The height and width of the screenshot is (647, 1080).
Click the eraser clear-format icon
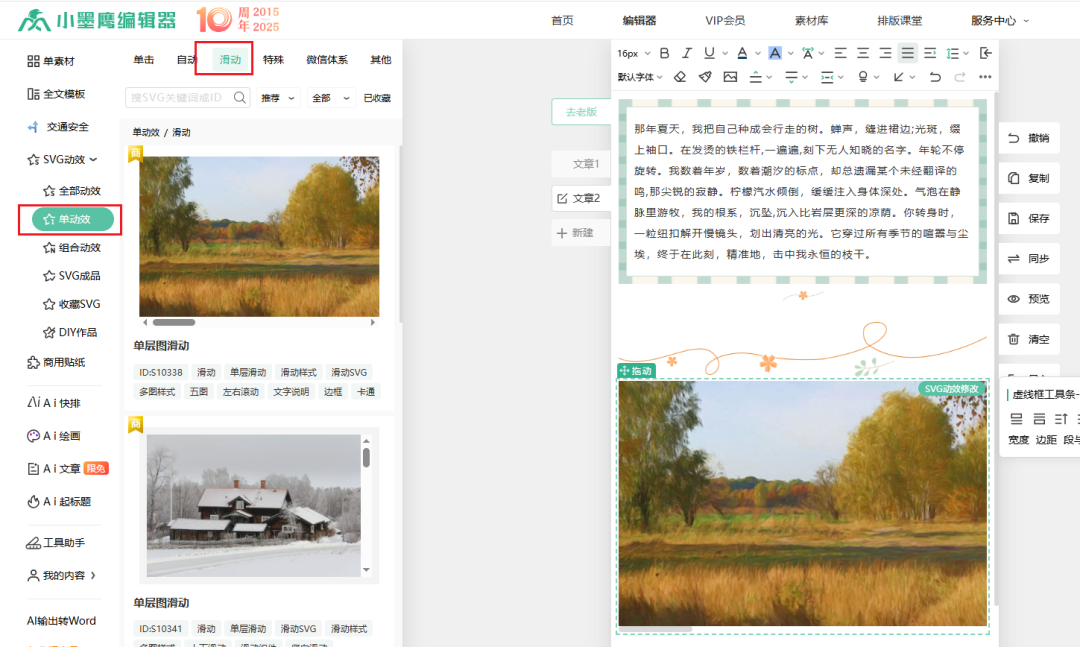point(680,76)
